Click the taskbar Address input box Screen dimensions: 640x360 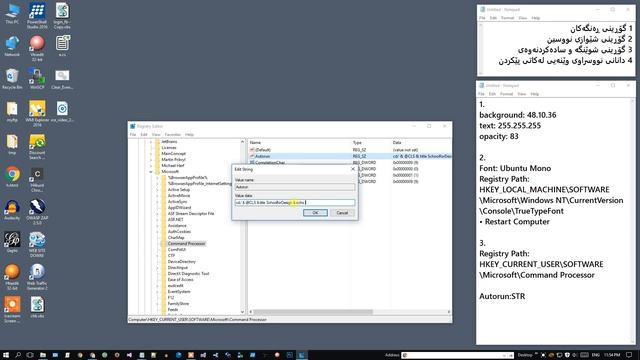tap(457, 355)
